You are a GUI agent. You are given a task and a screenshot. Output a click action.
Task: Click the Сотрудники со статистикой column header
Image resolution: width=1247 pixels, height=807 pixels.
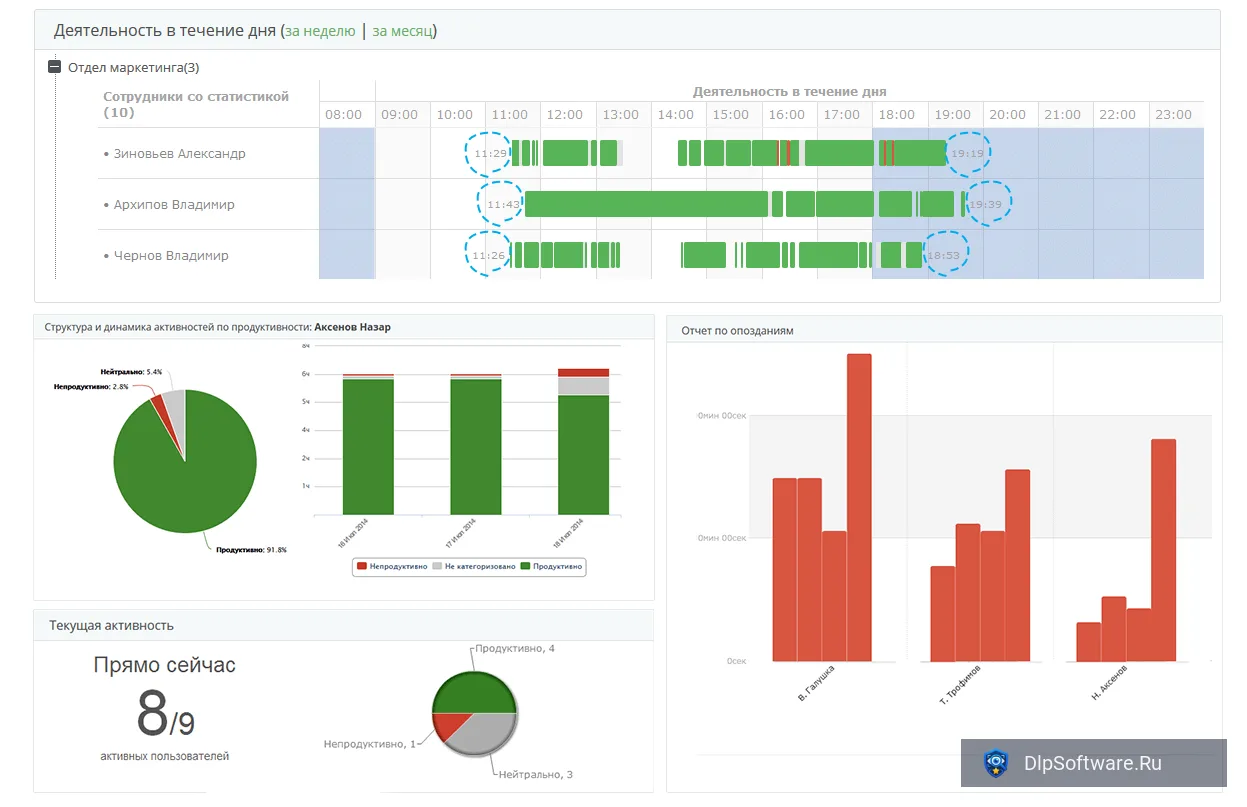point(196,104)
